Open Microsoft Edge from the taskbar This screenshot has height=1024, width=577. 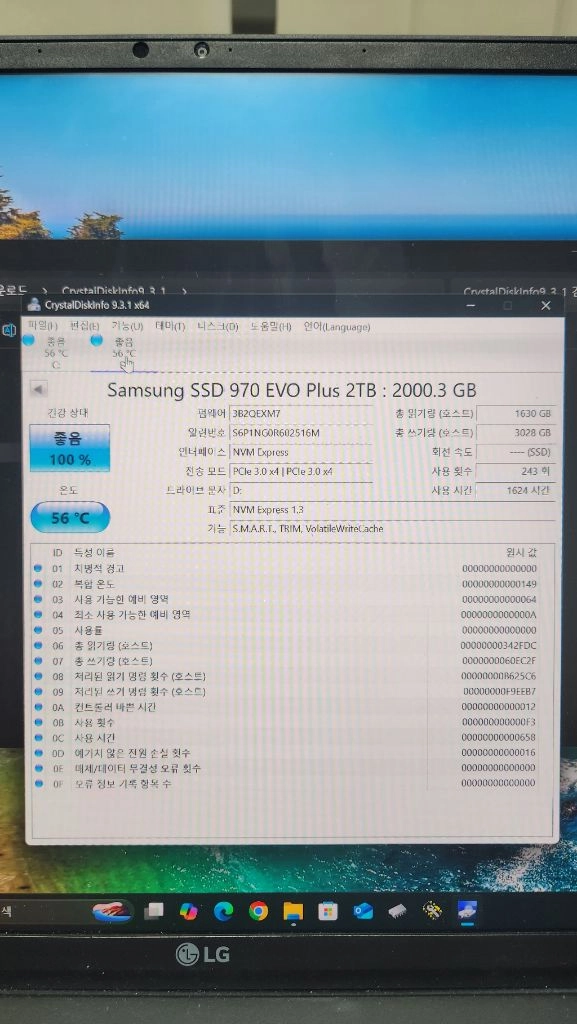(x=223, y=910)
